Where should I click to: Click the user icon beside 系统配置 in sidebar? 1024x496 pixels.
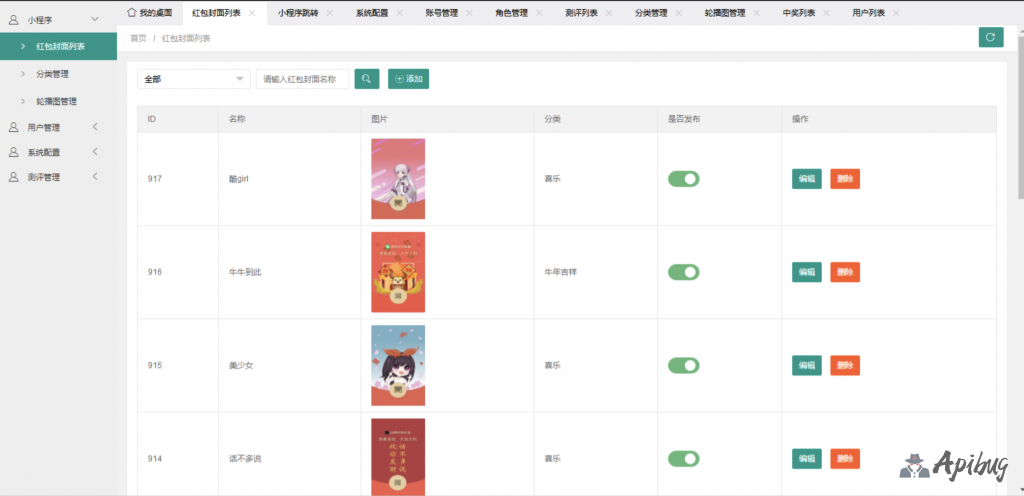click(14, 152)
